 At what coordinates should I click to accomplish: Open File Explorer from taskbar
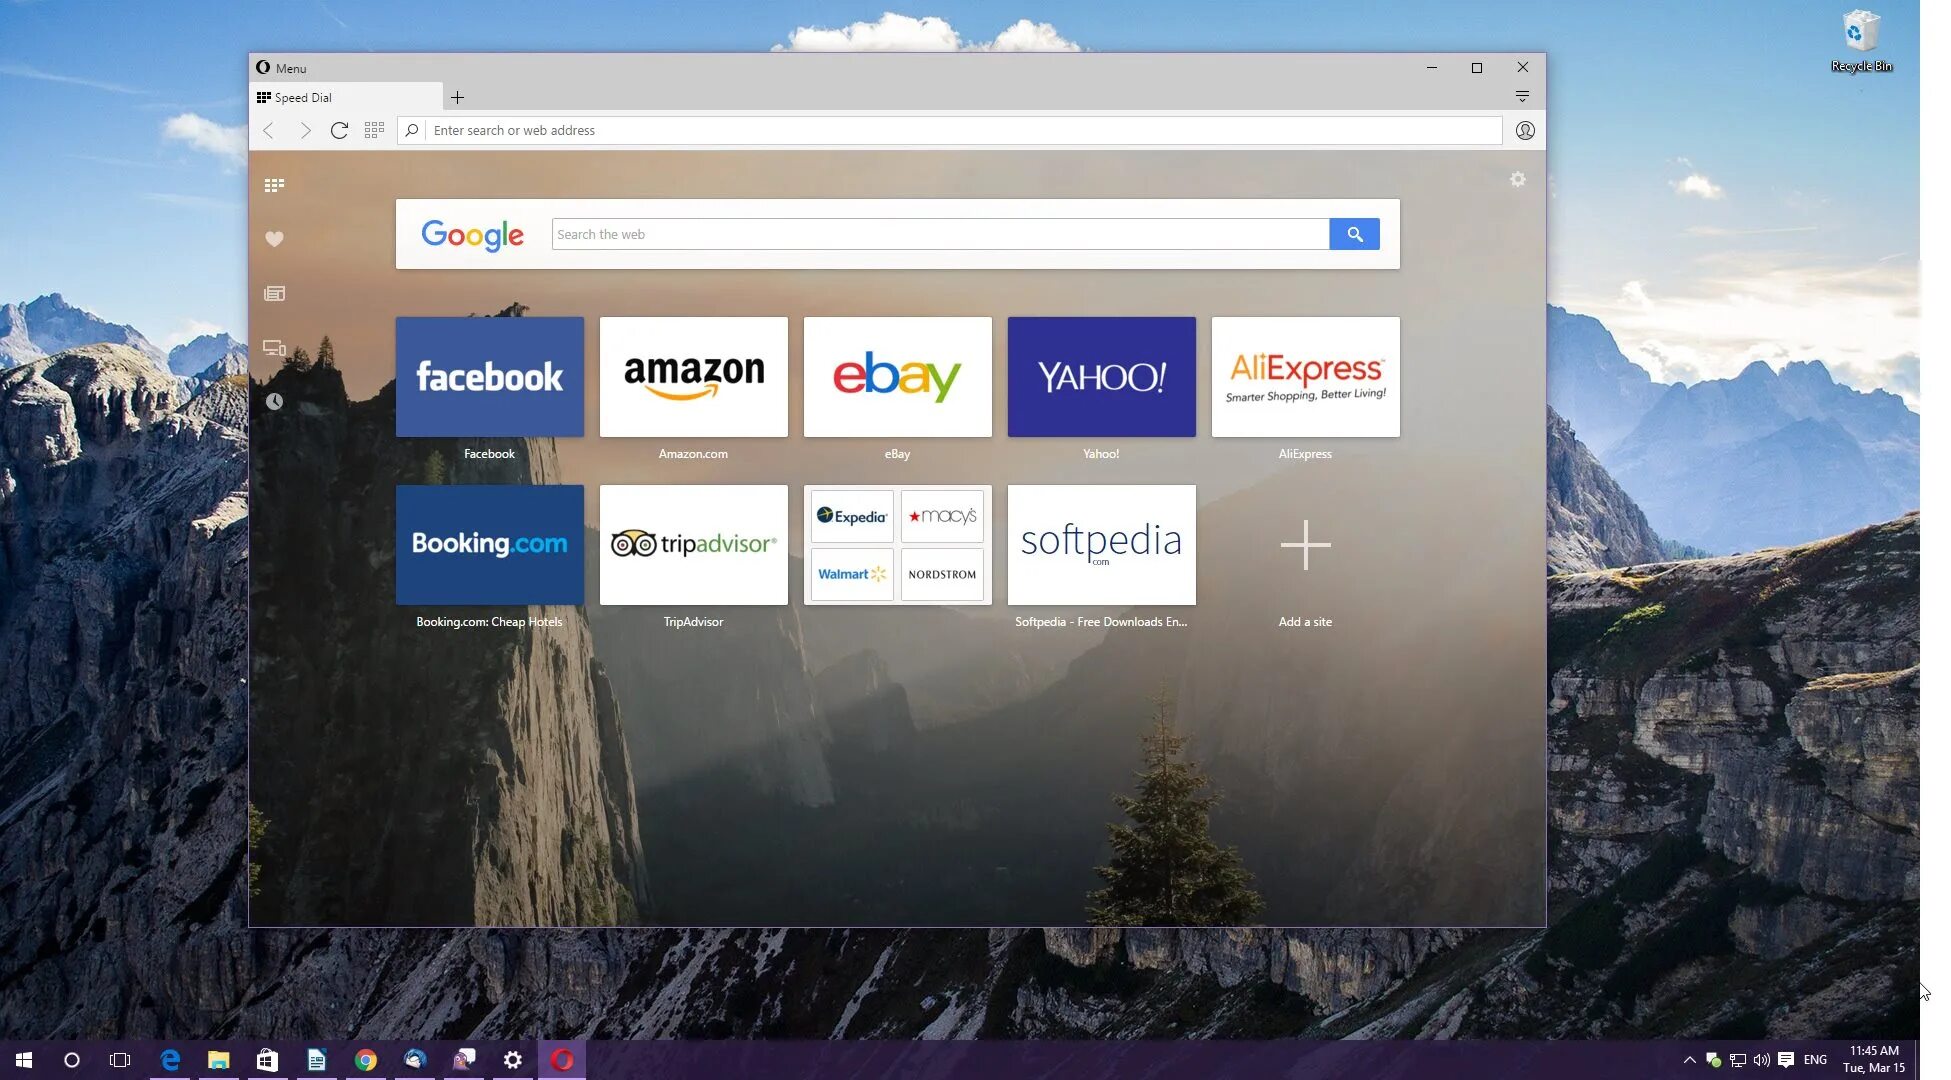[218, 1060]
